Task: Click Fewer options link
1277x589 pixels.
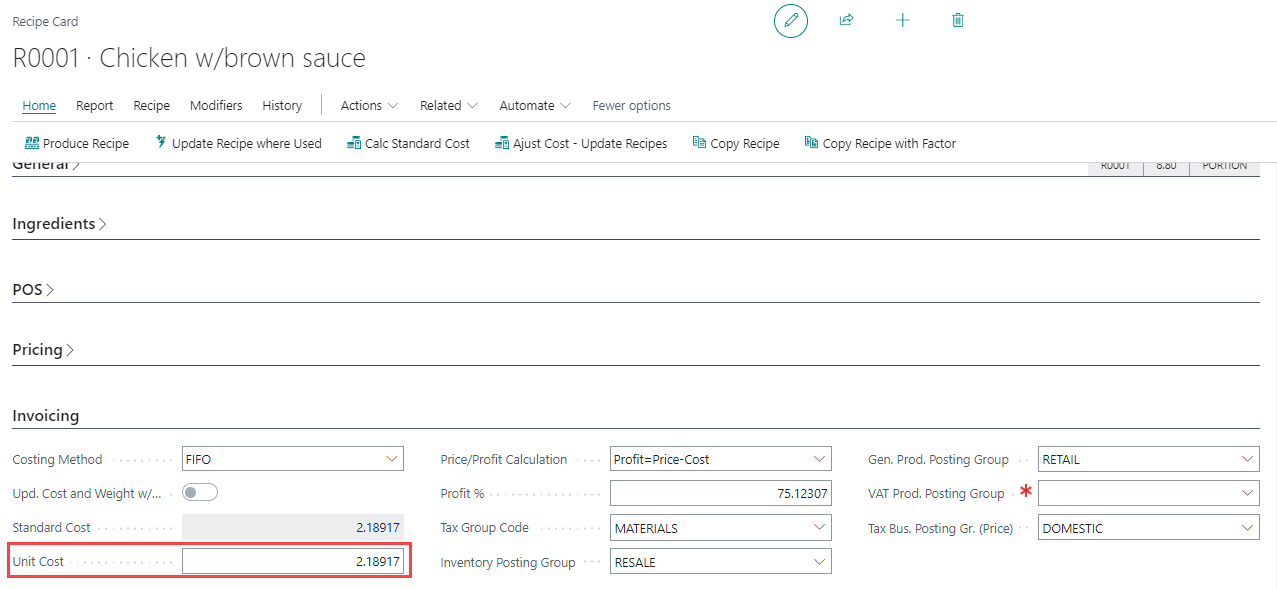Action: pyautogui.click(x=631, y=105)
